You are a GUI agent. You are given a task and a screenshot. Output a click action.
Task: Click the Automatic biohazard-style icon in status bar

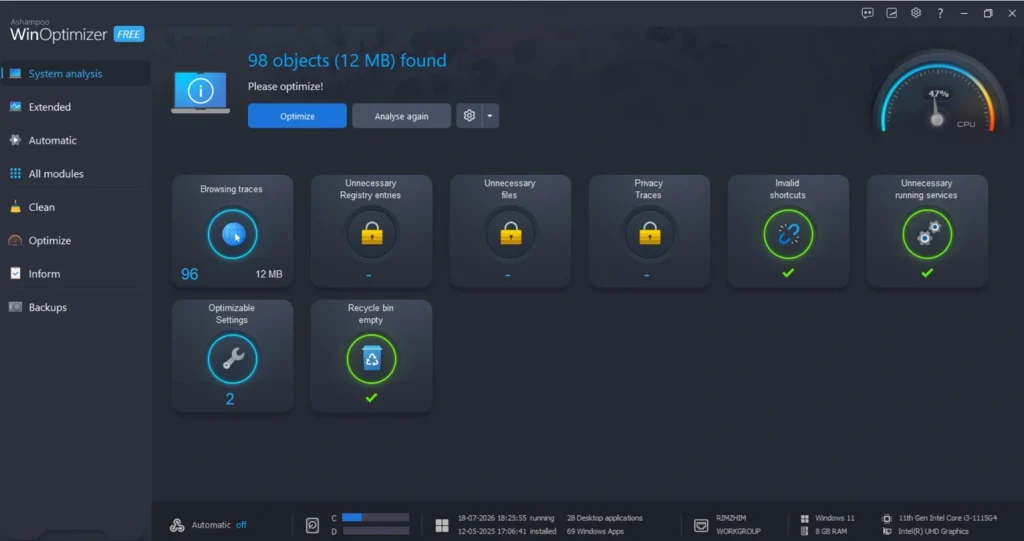pos(177,525)
